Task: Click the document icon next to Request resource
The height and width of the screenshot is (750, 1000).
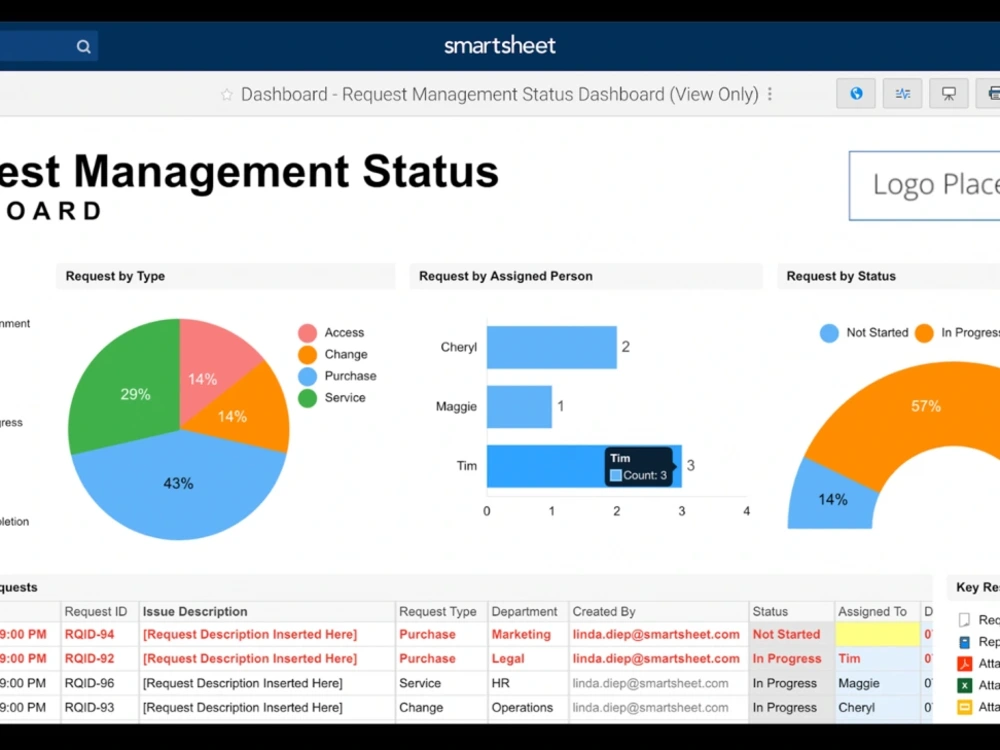Action: [963, 620]
